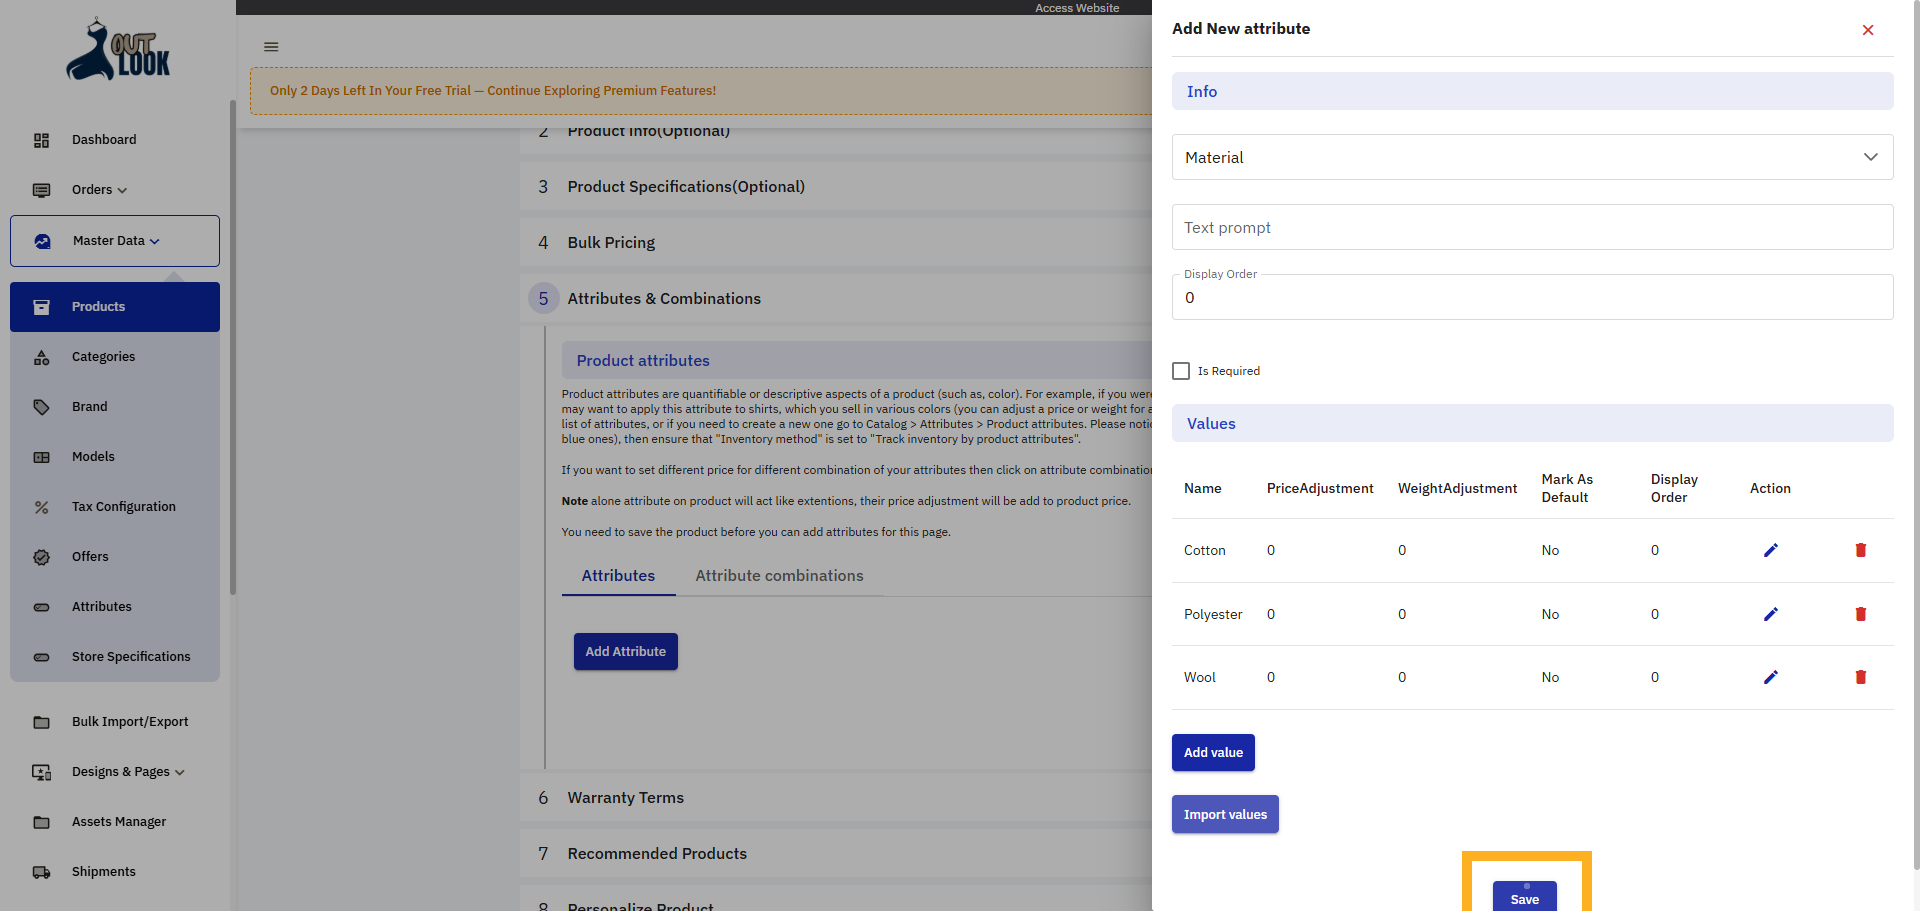1920x911 pixels.
Task: Select the Attributes tab
Action: [618, 575]
